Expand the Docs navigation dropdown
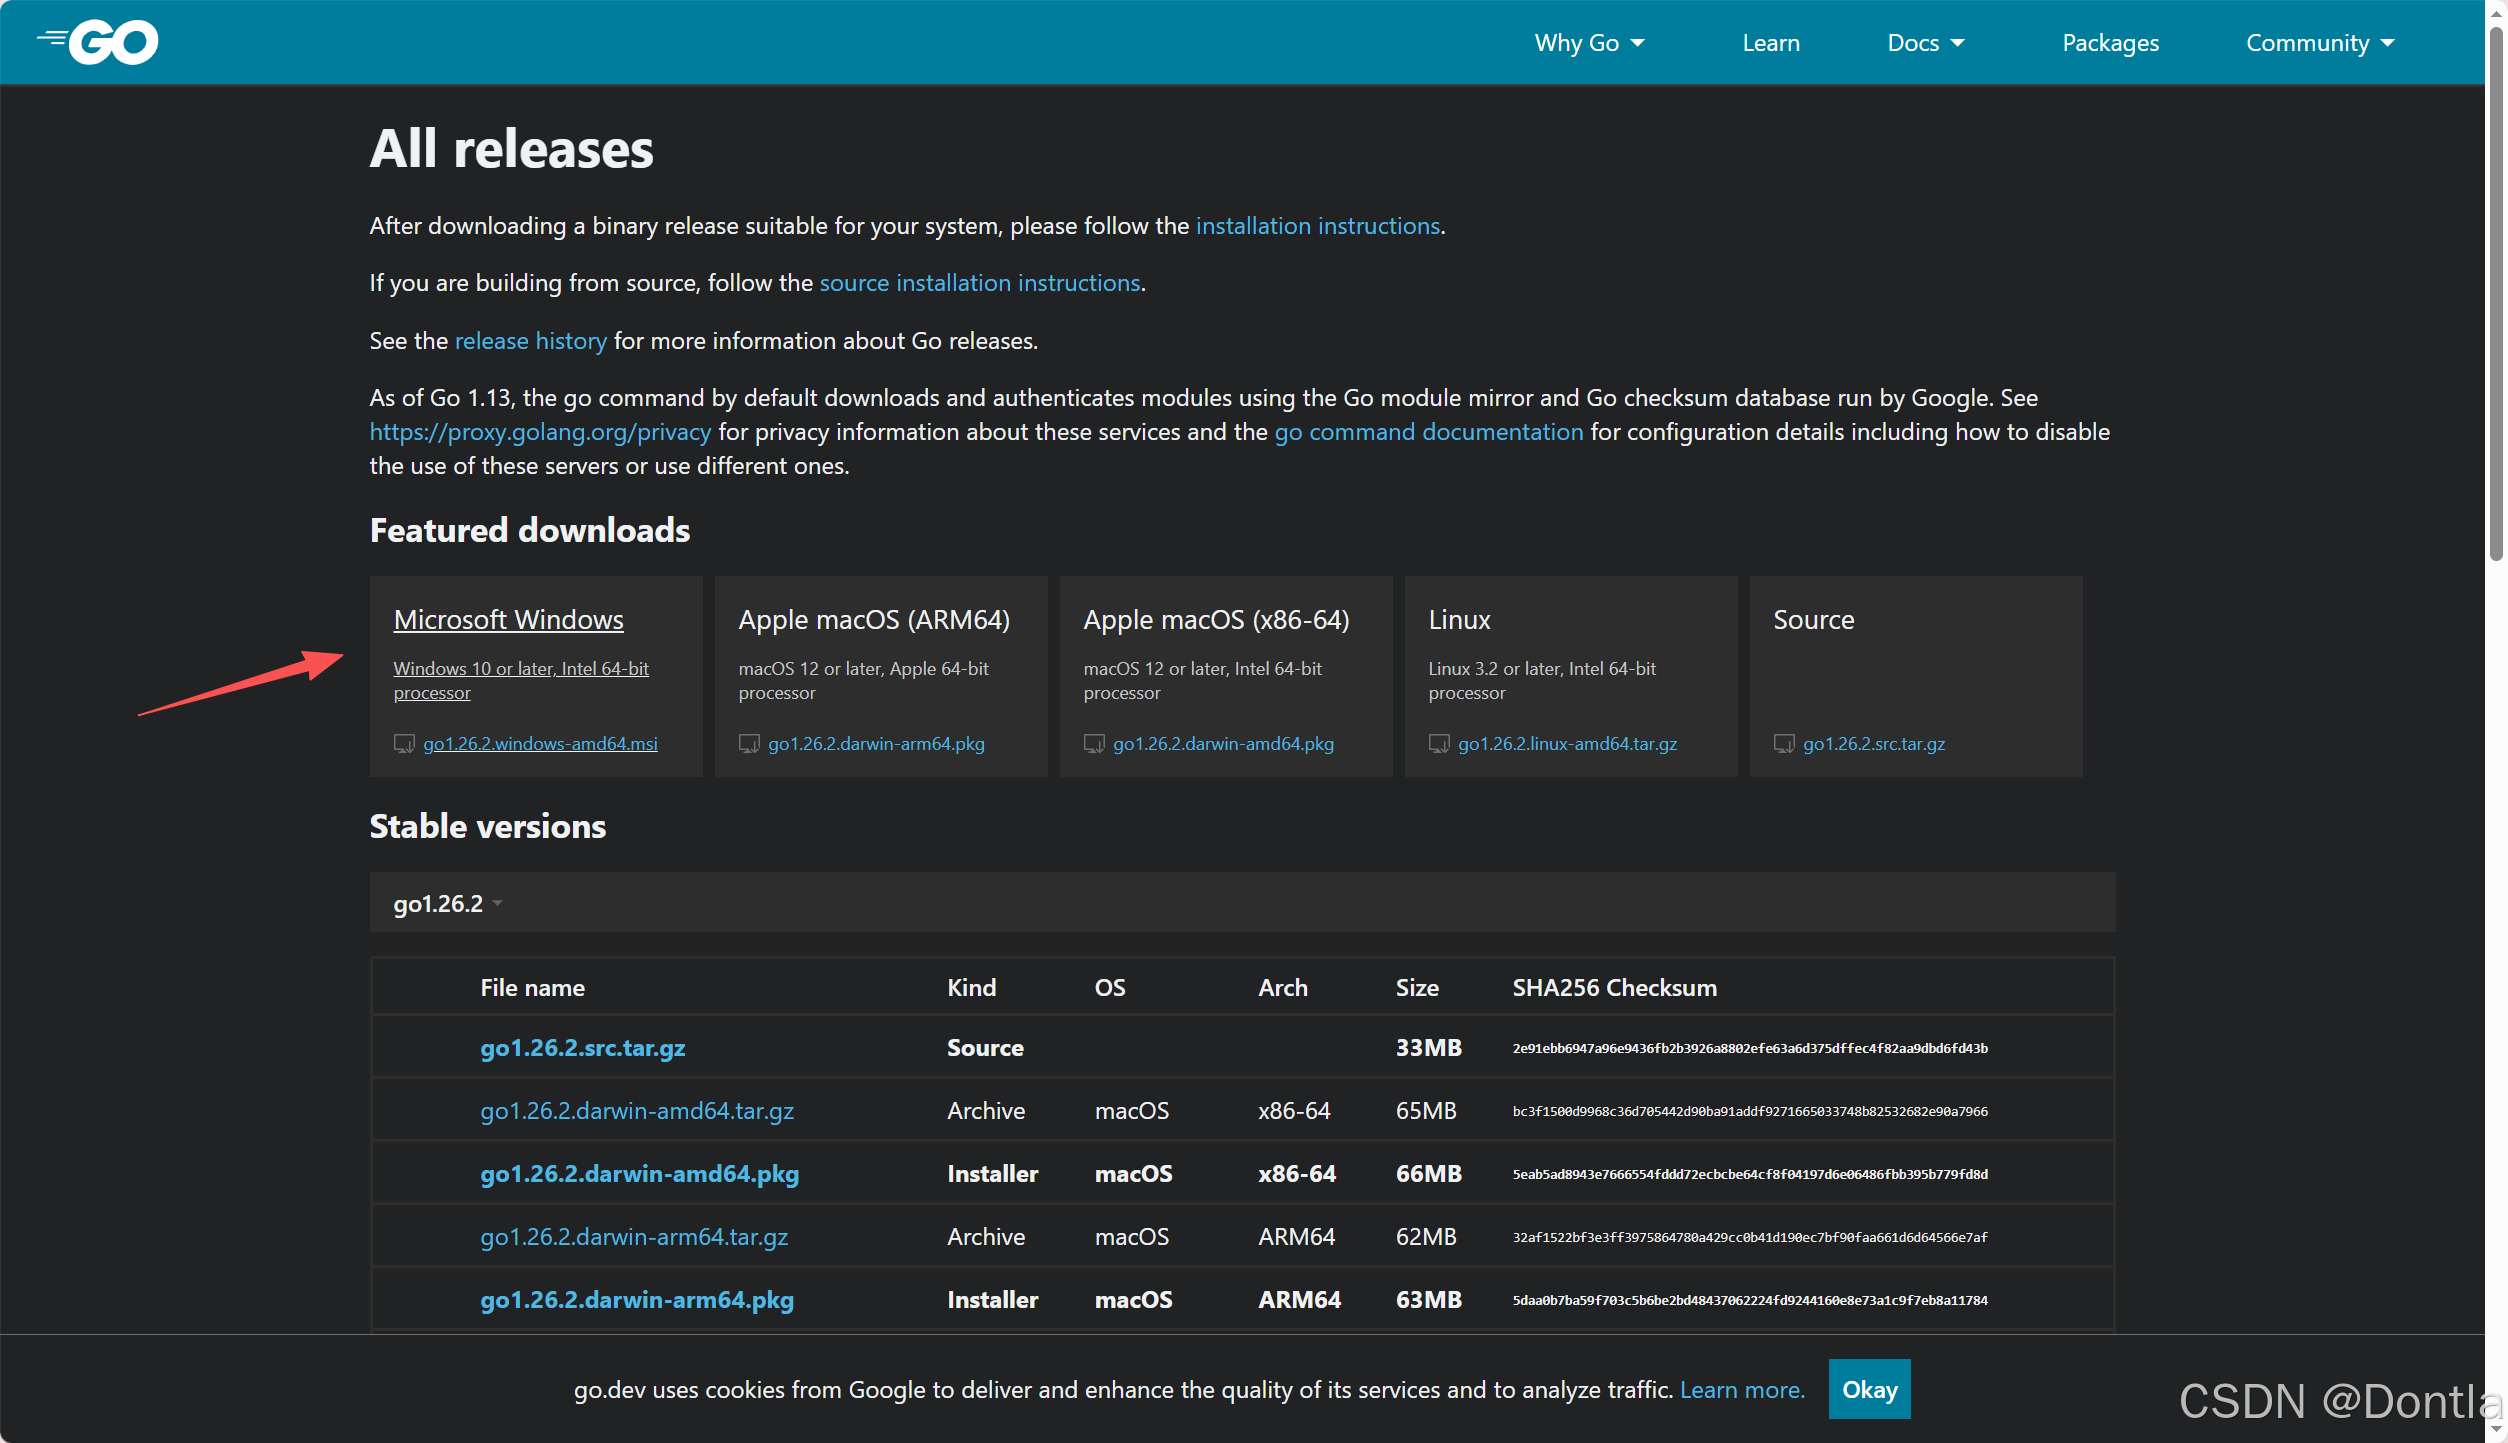 click(1925, 43)
